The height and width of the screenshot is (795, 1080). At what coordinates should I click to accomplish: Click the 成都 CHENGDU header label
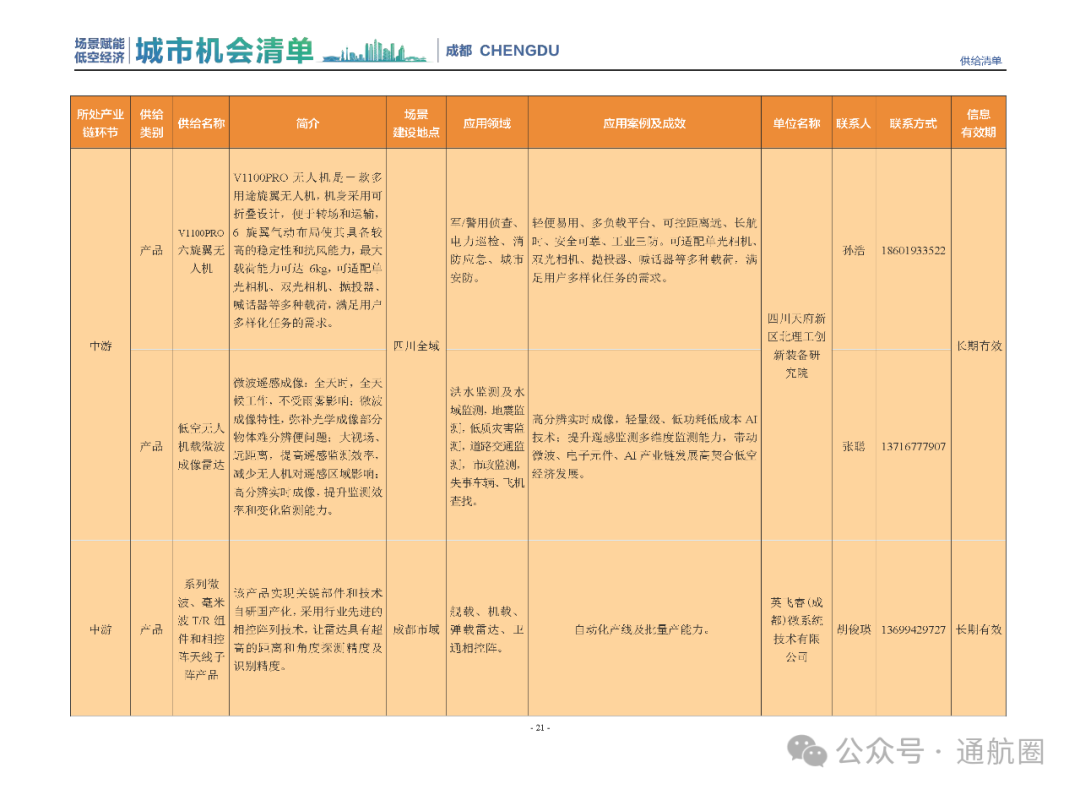pos(502,51)
